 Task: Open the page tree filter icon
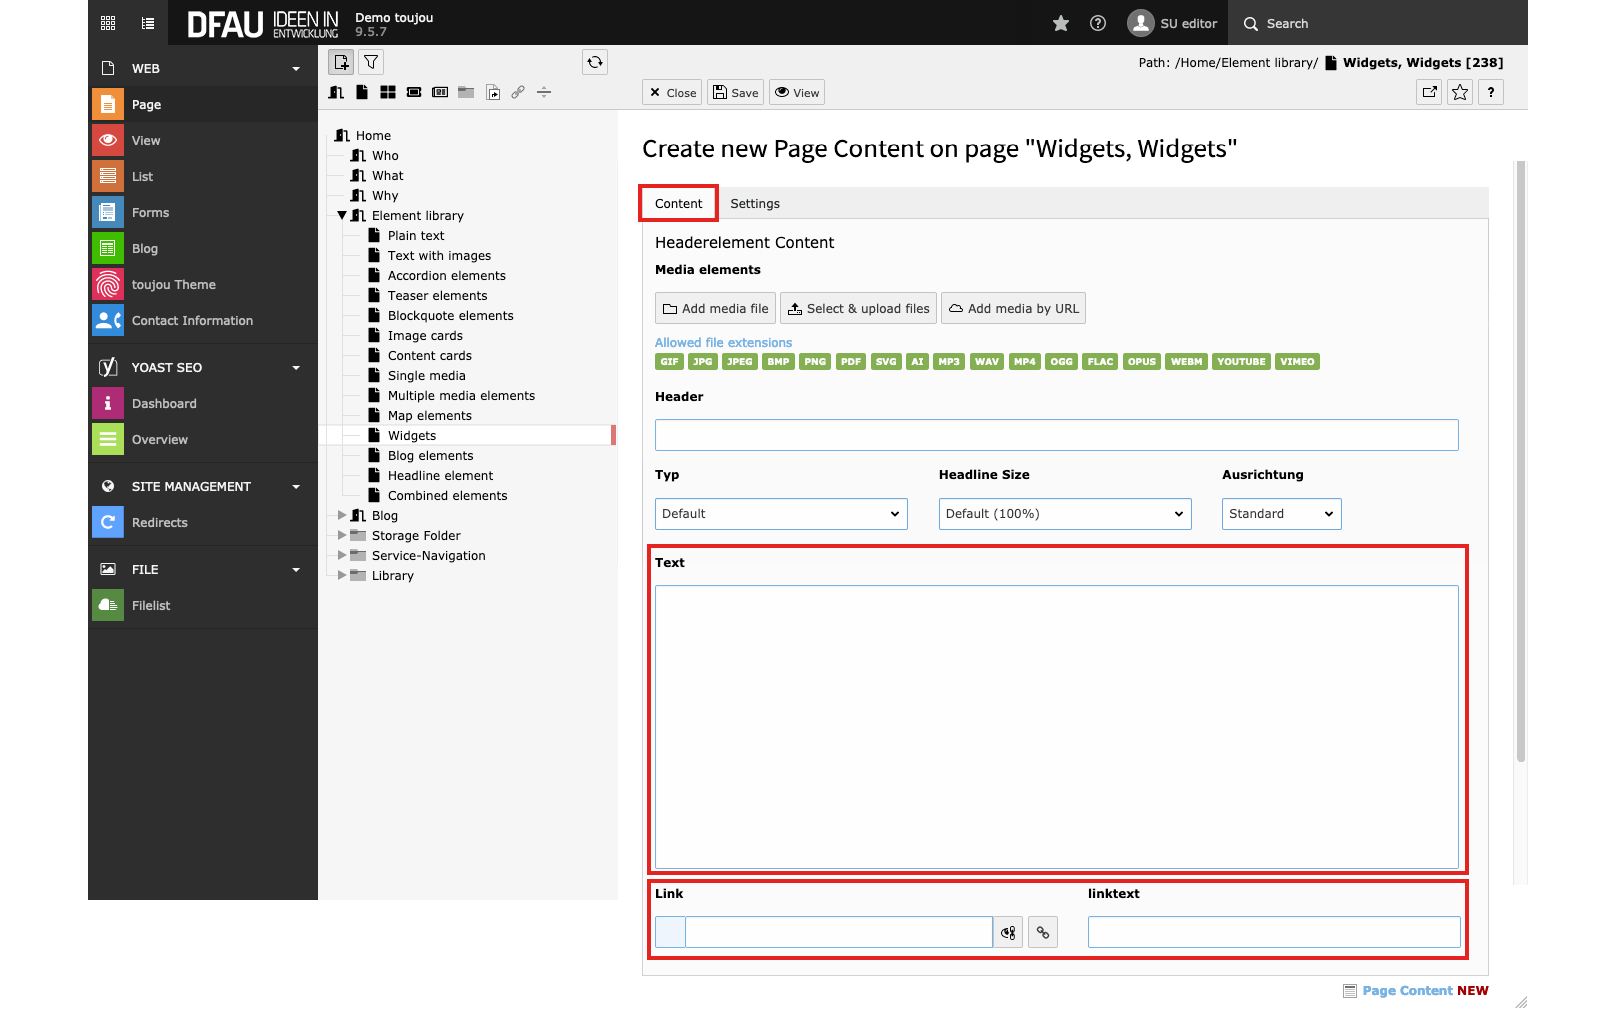coord(371,62)
